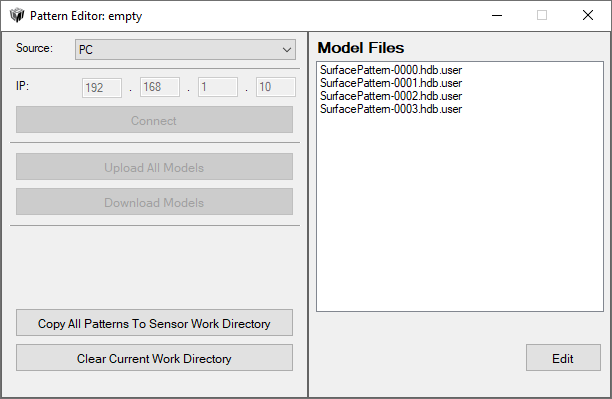Open the Source dropdown arrow
The width and height of the screenshot is (612, 399).
pos(287,50)
